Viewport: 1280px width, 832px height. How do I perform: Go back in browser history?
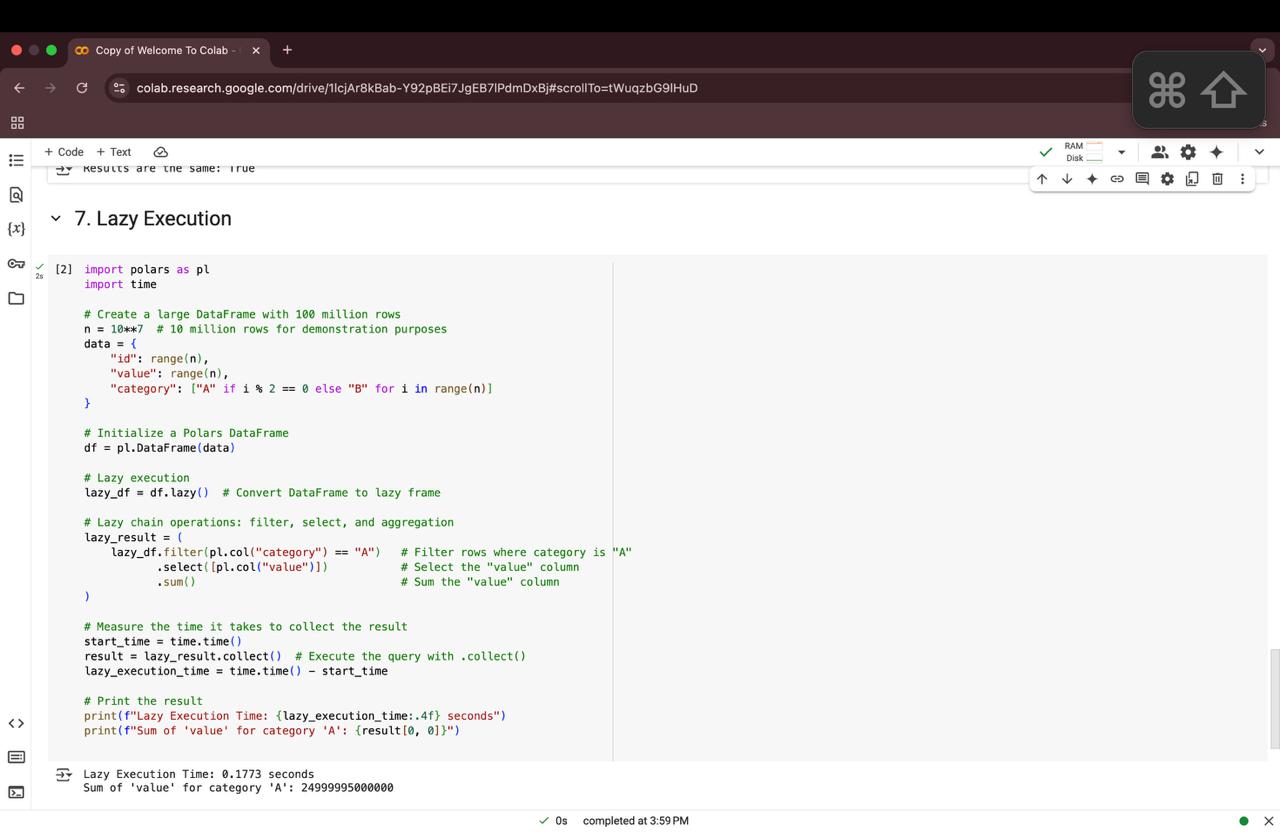[19, 88]
